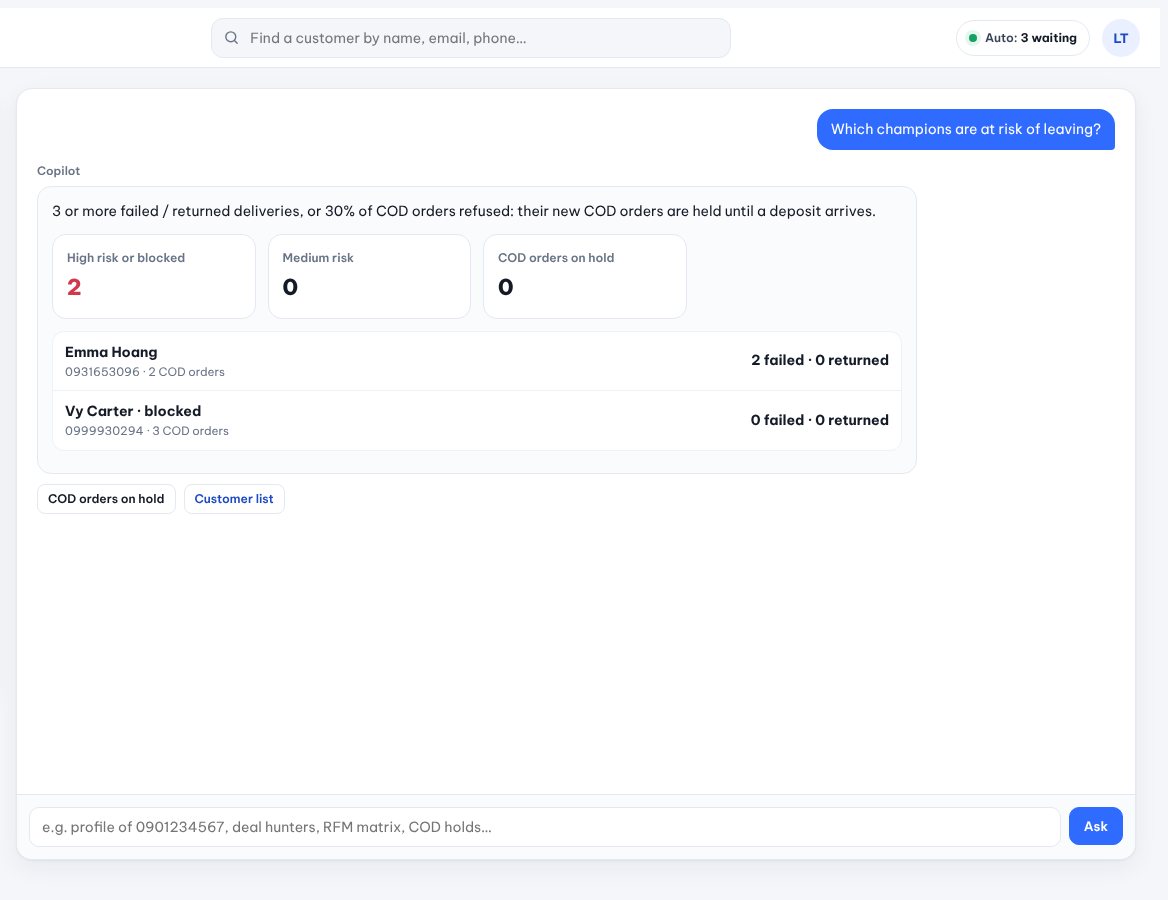Image resolution: width=1168 pixels, height=900 pixels.
Task: Click the COD rule explanation sentence
Action: [x=464, y=212]
